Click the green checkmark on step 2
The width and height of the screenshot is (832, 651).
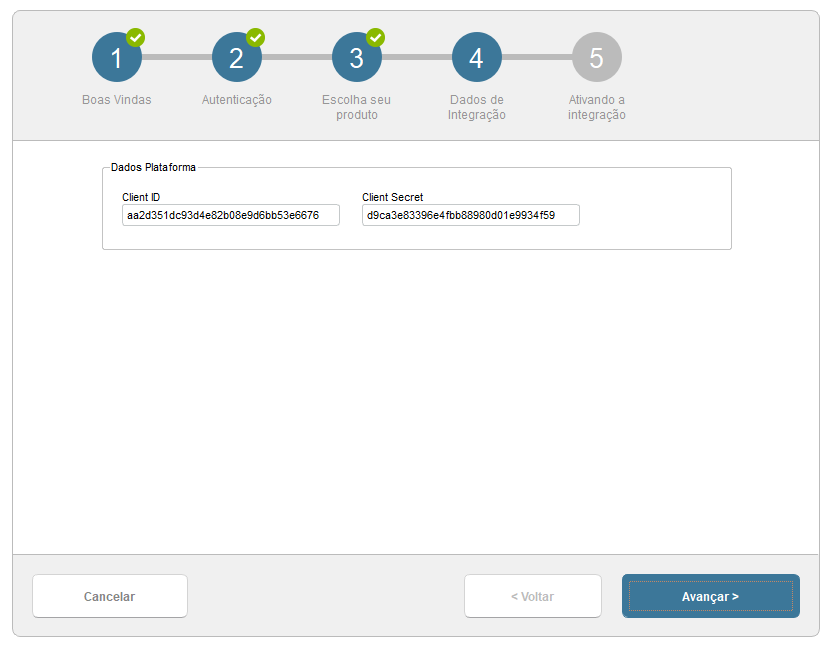tap(255, 38)
